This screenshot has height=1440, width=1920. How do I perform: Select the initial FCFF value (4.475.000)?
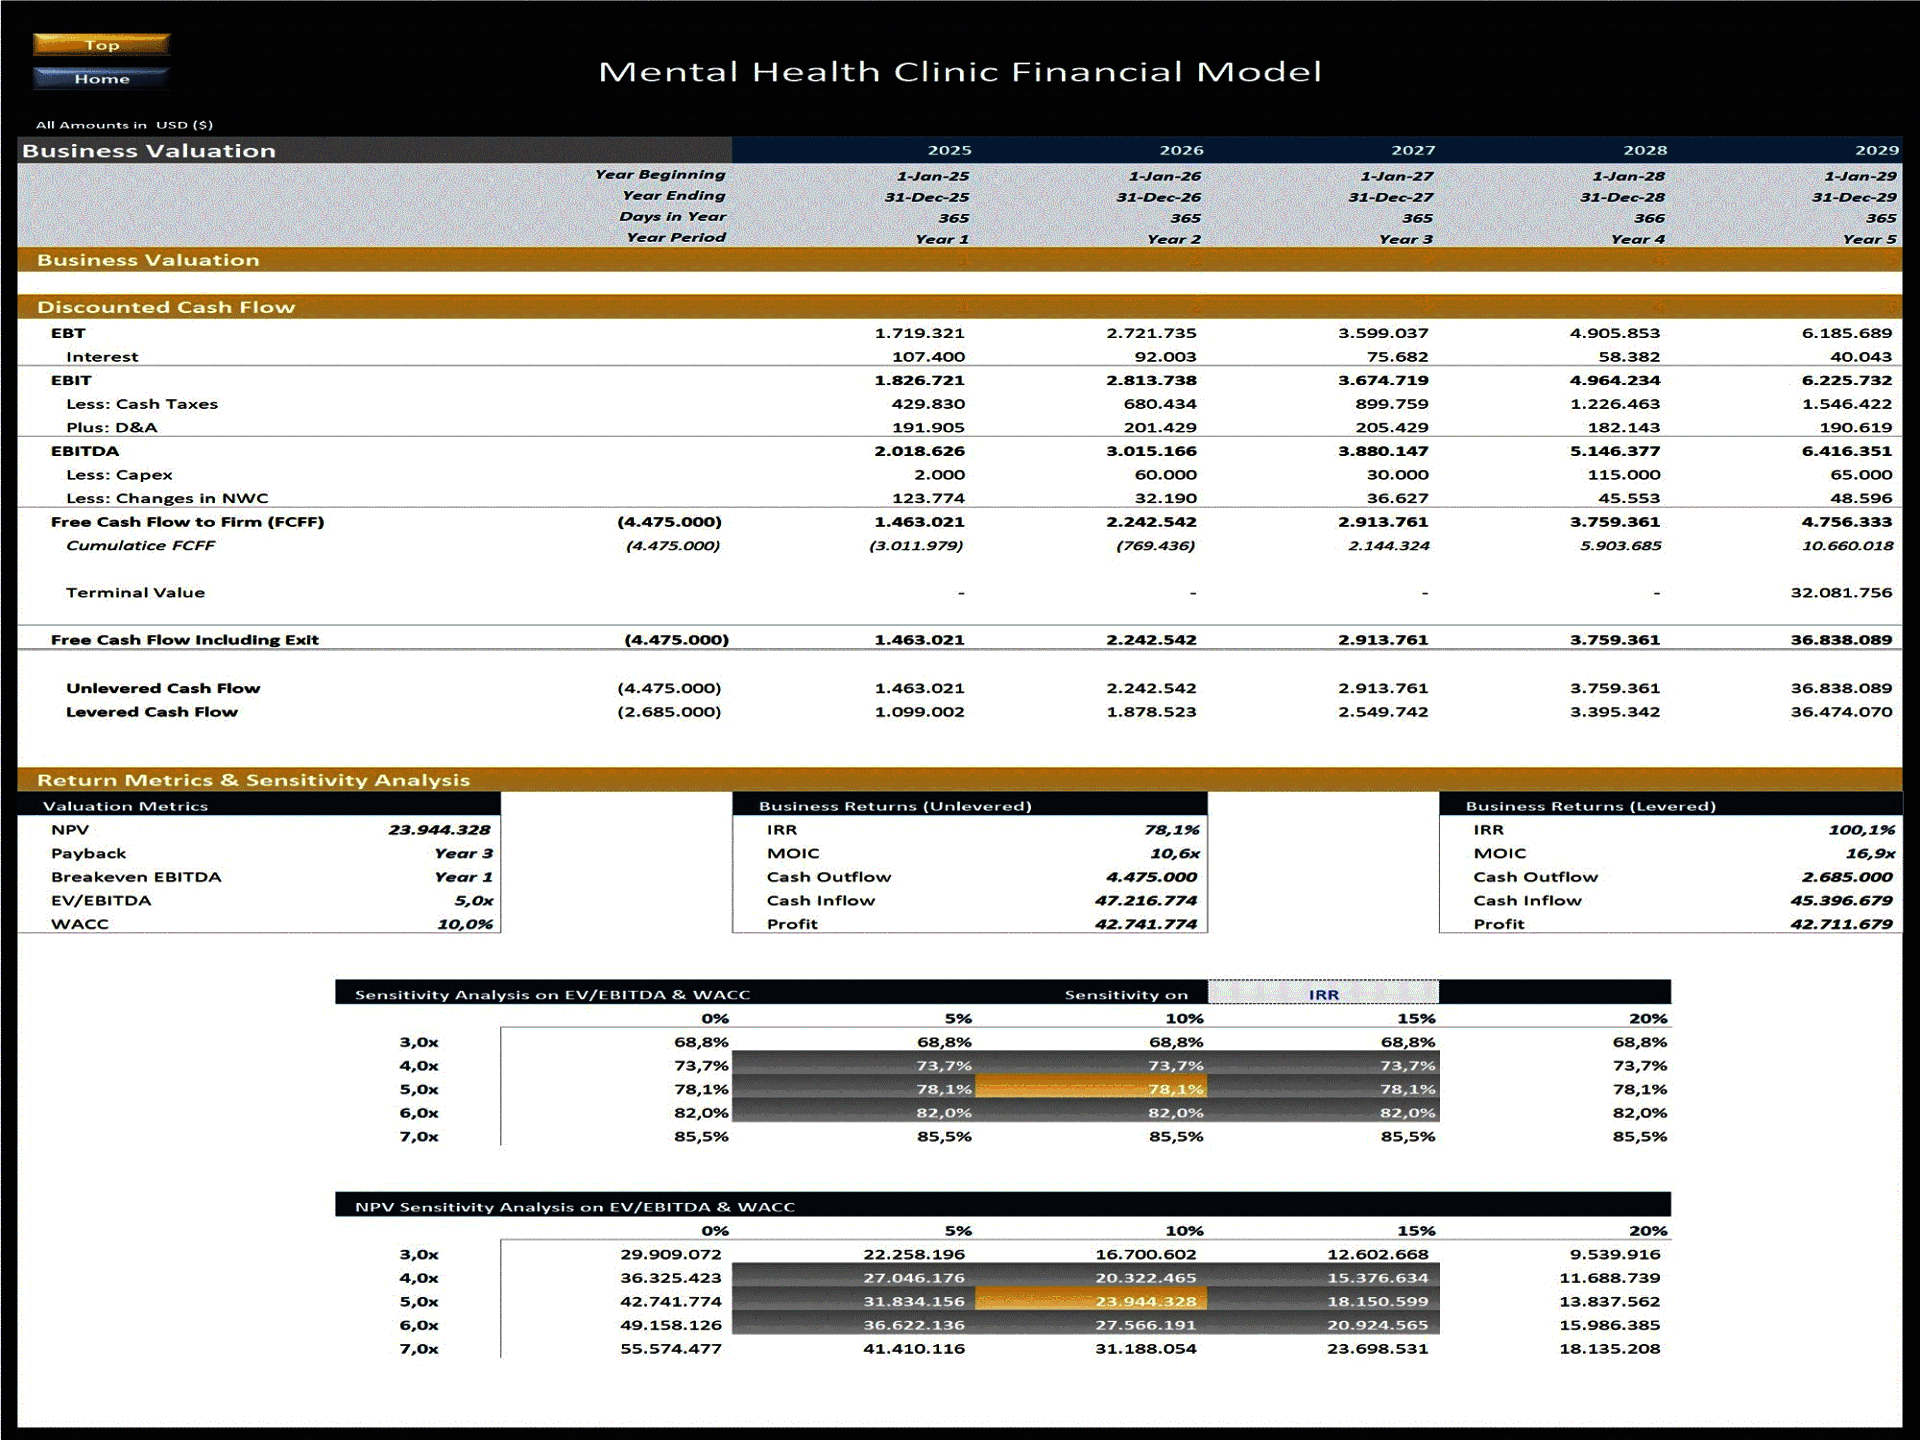pyautogui.click(x=669, y=522)
